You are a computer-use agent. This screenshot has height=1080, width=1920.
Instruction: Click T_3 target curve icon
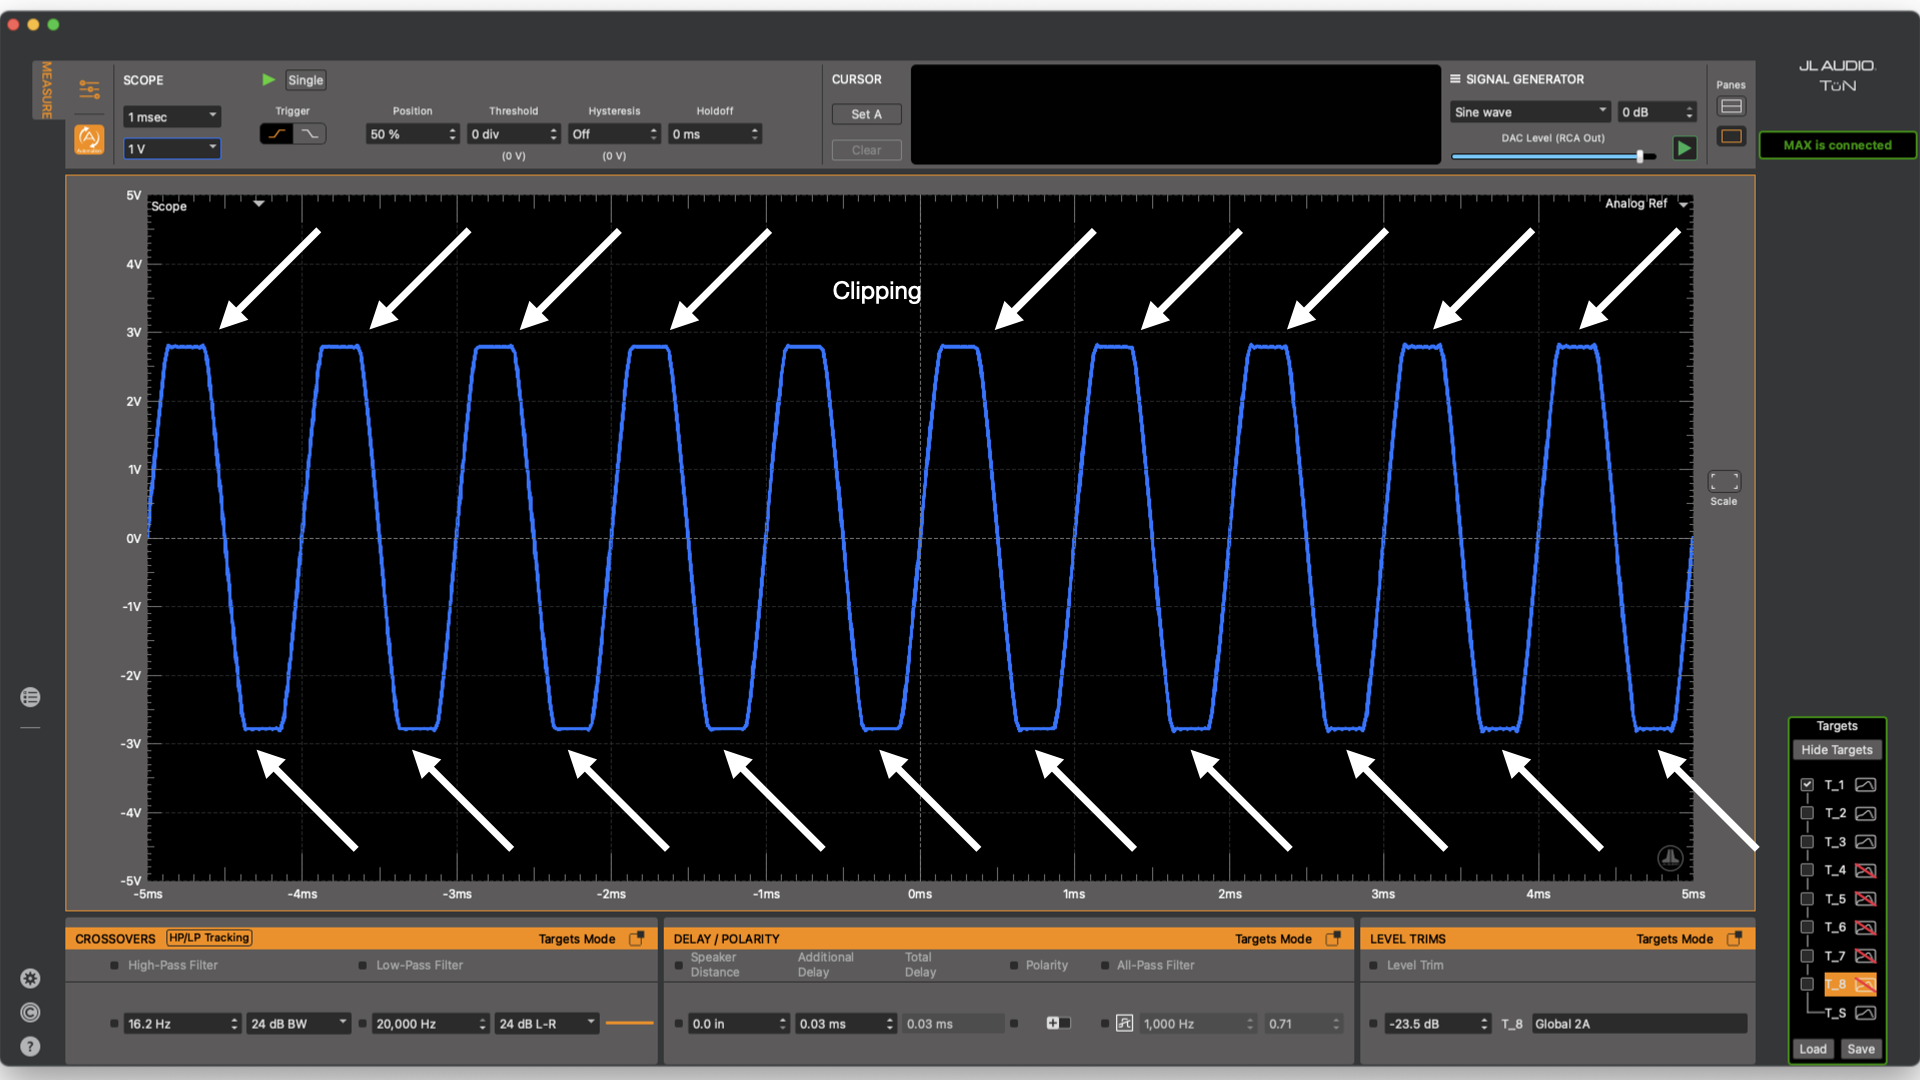point(1865,842)
